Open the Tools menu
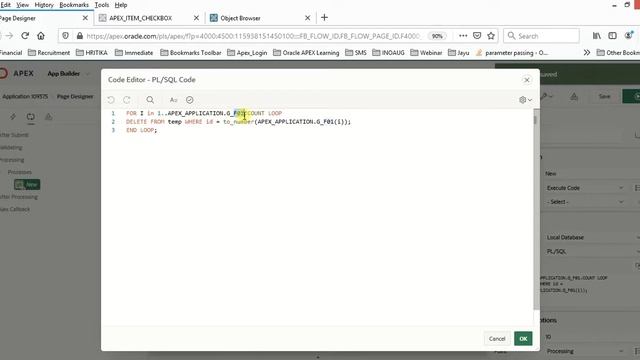 coord(102,5)
